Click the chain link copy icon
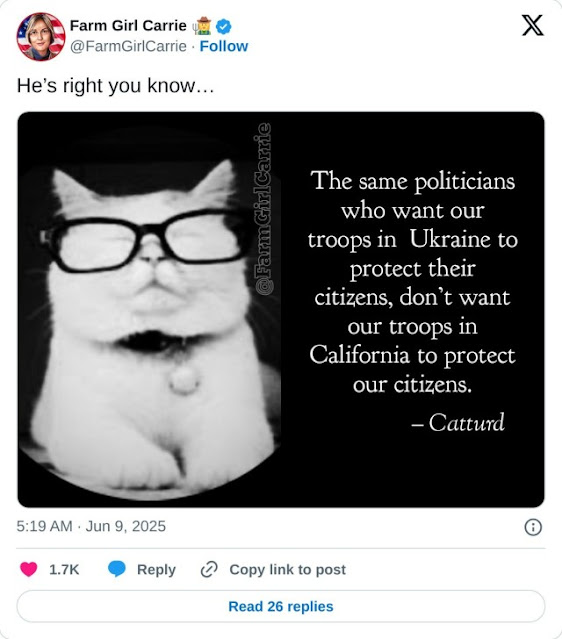562x639 pixels. point(209,569)
